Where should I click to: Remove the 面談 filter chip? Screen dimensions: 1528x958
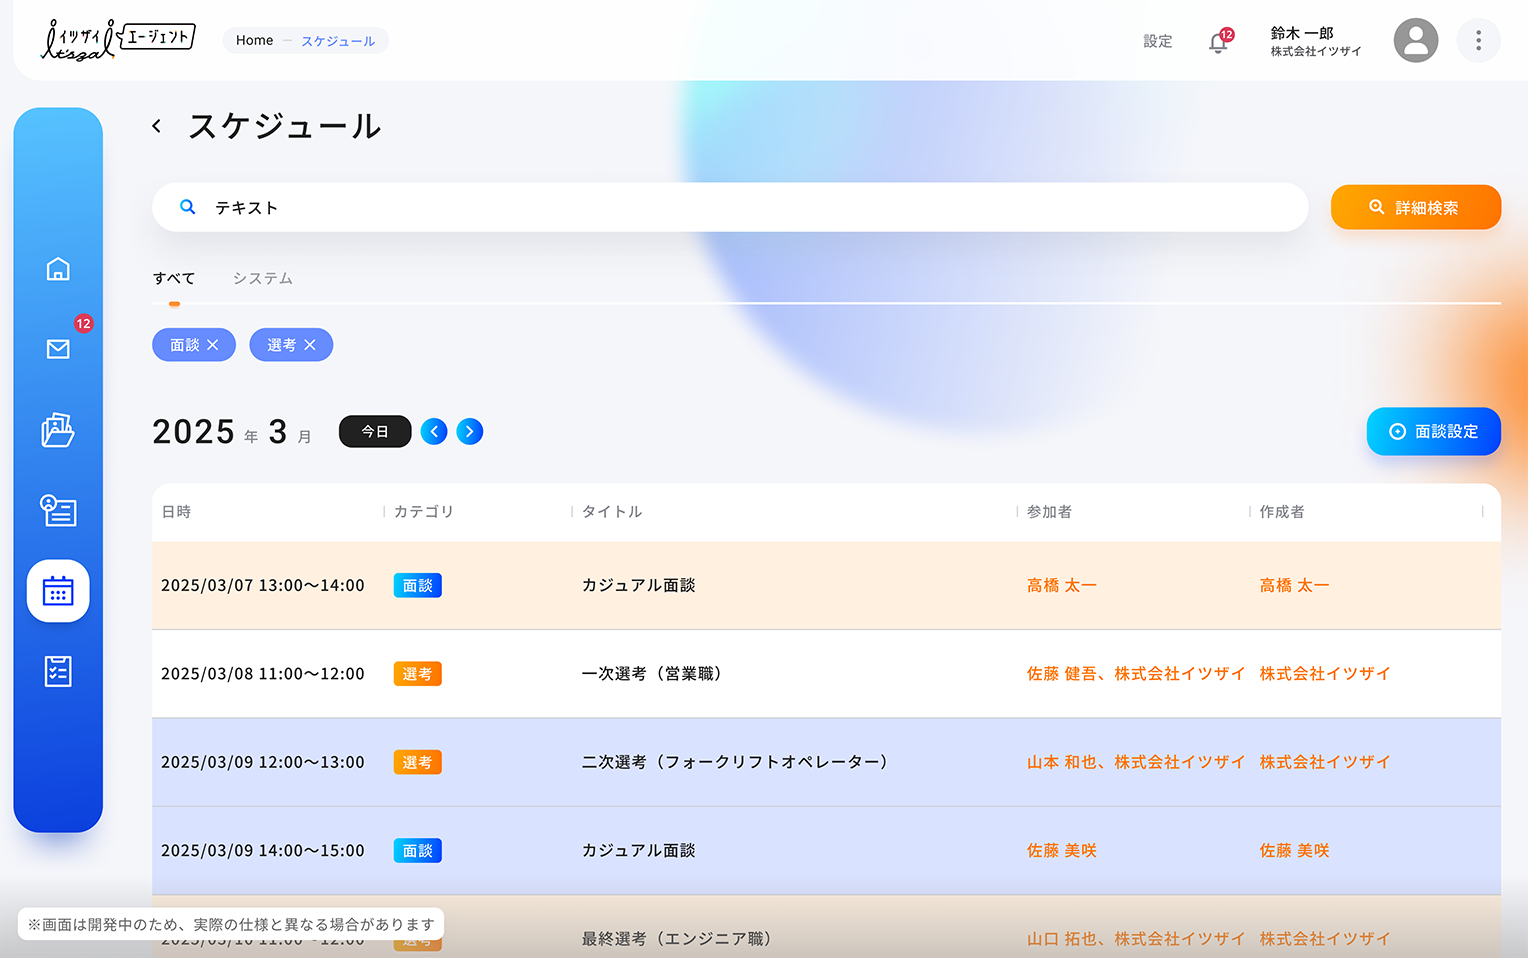pos(212,345)
